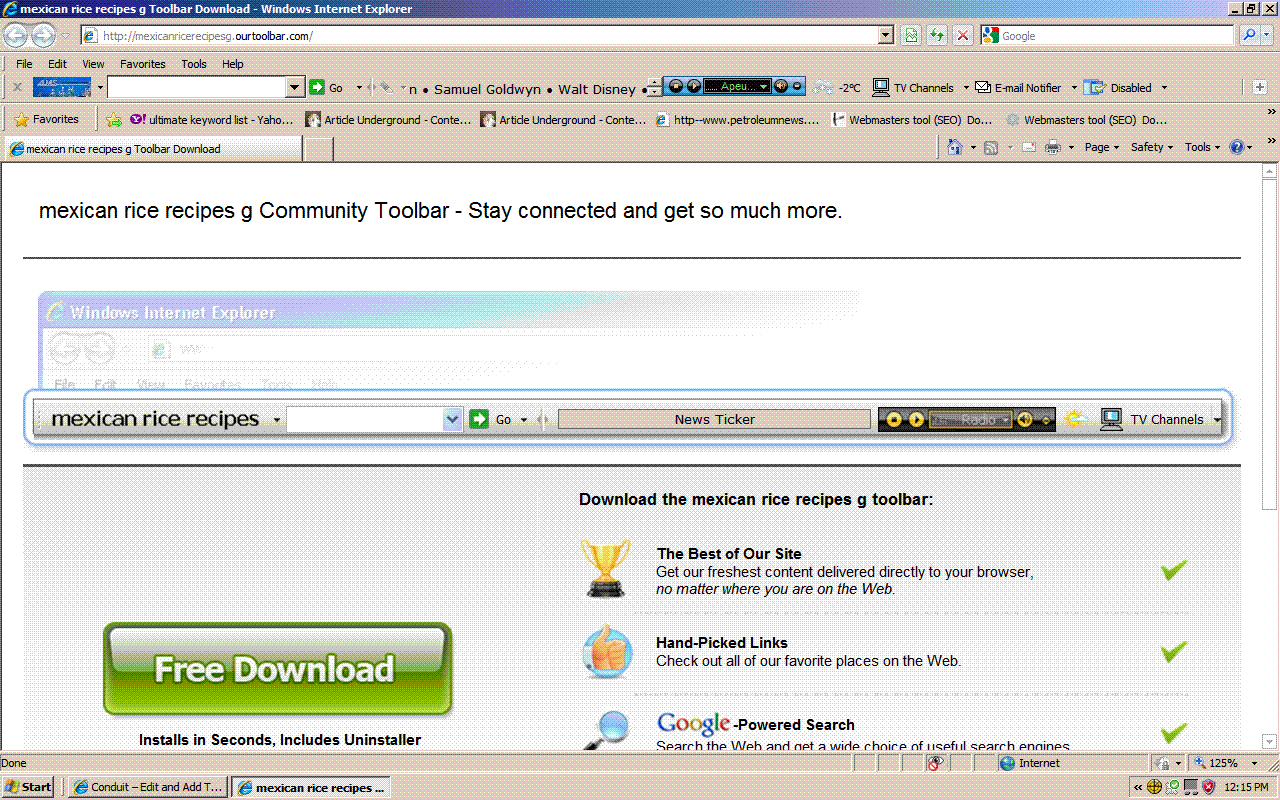Open a new blank tab
This screenshot has height=800, width=1280.
pyautogui.click(x=318, y=149)
